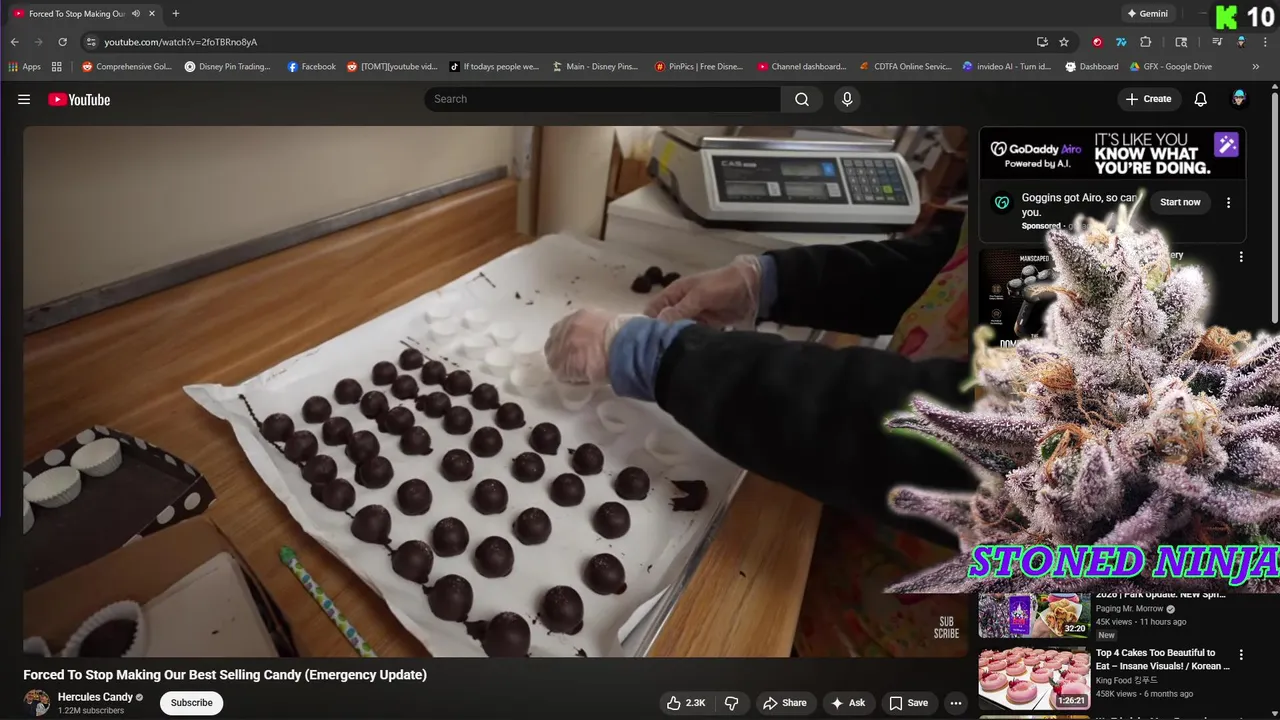Open Hercules Candy channel avatar
This screenshot has width=1280, height=720.
[x=37, y=702]
